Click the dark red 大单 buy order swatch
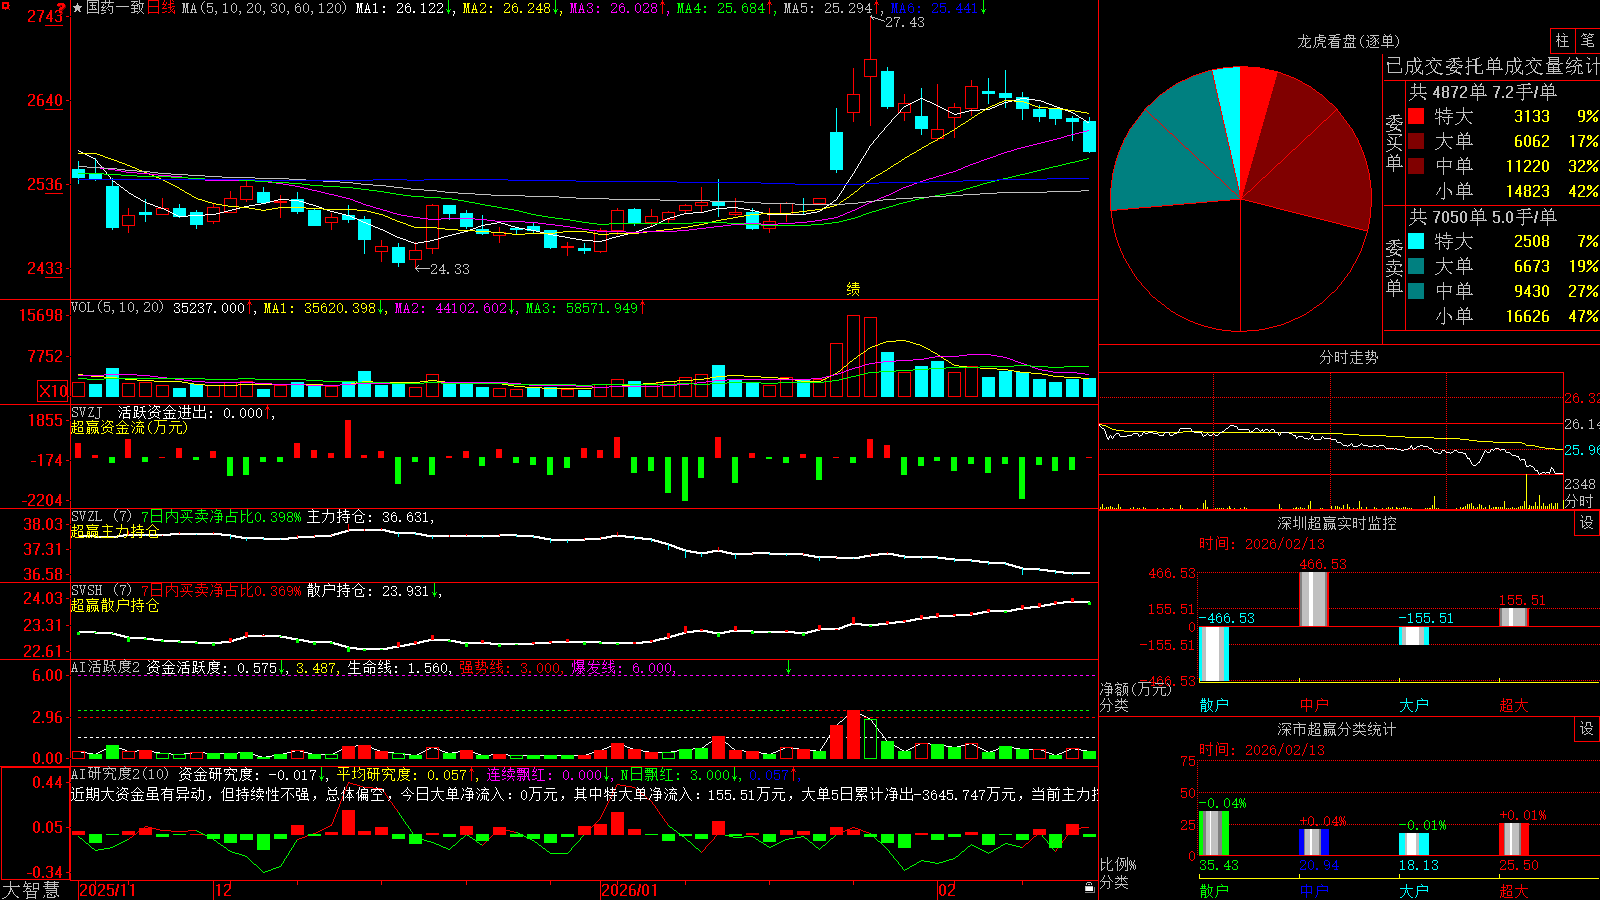The height and width of the screenshot is (900, 1600). coord(1416,141)
